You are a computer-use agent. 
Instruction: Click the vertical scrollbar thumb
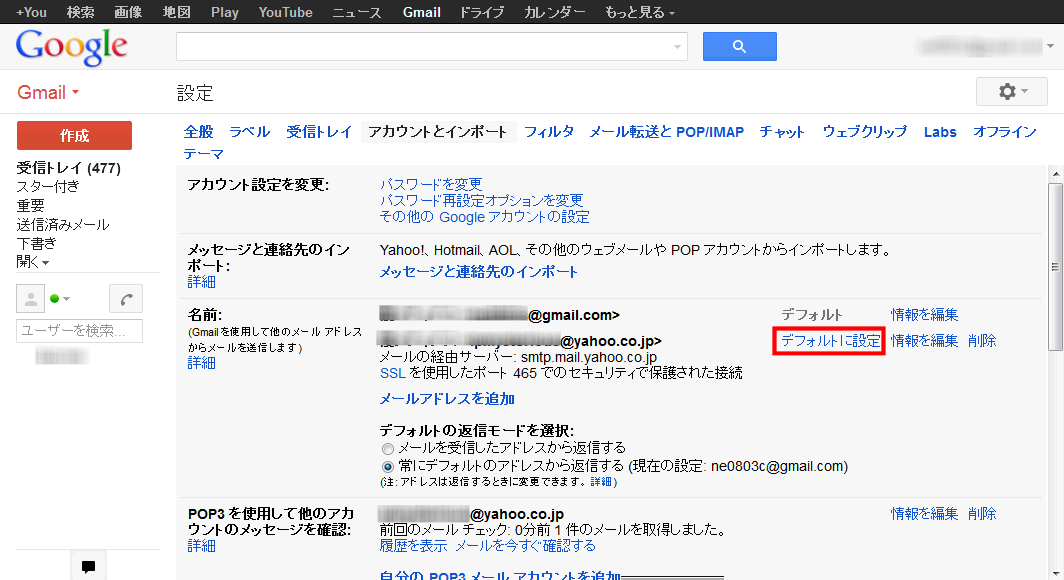(x=1055, y=267)
